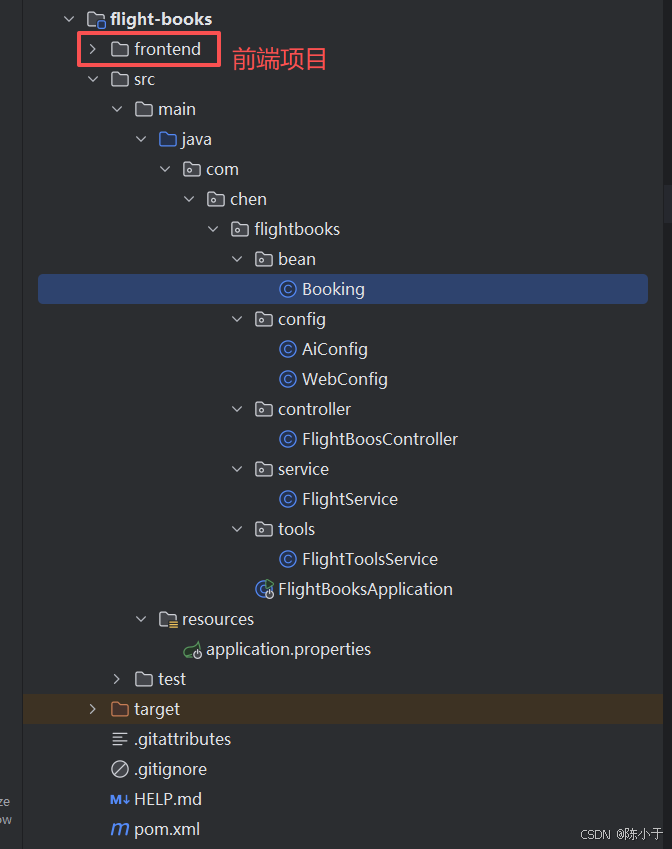Click the FlightBooksApplication run icon

tap(264, 589)
